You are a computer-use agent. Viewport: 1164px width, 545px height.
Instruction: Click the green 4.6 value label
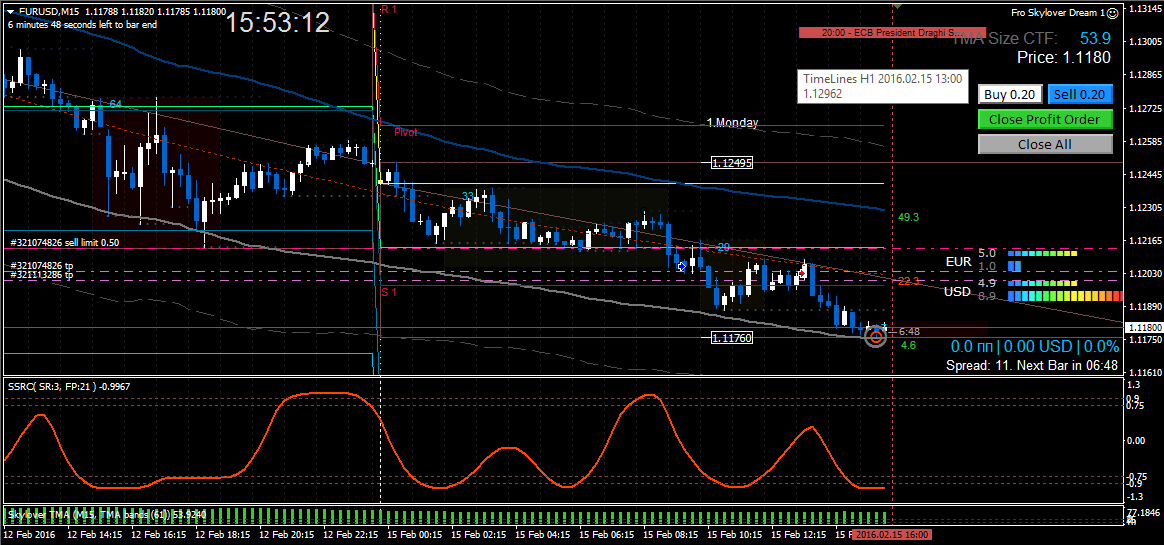coord(908,345)
